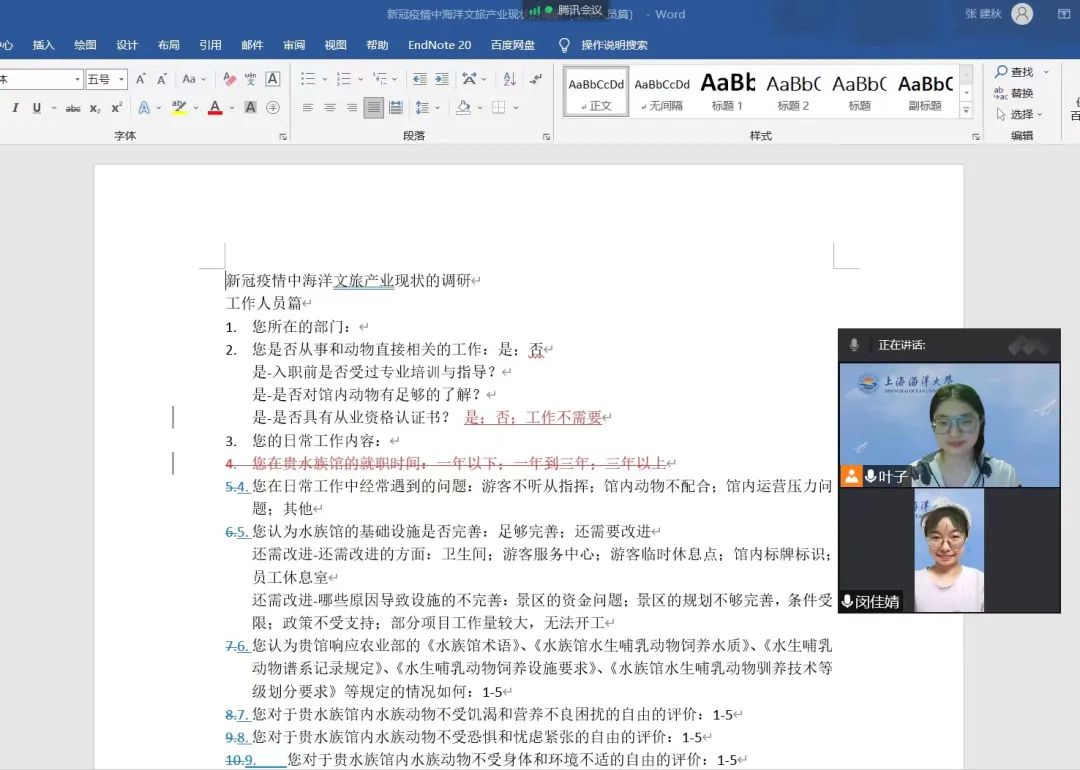Apply the 标题 1 heading style
The width and height of the screenshot is (1080, 770).
tap(727, 92)
